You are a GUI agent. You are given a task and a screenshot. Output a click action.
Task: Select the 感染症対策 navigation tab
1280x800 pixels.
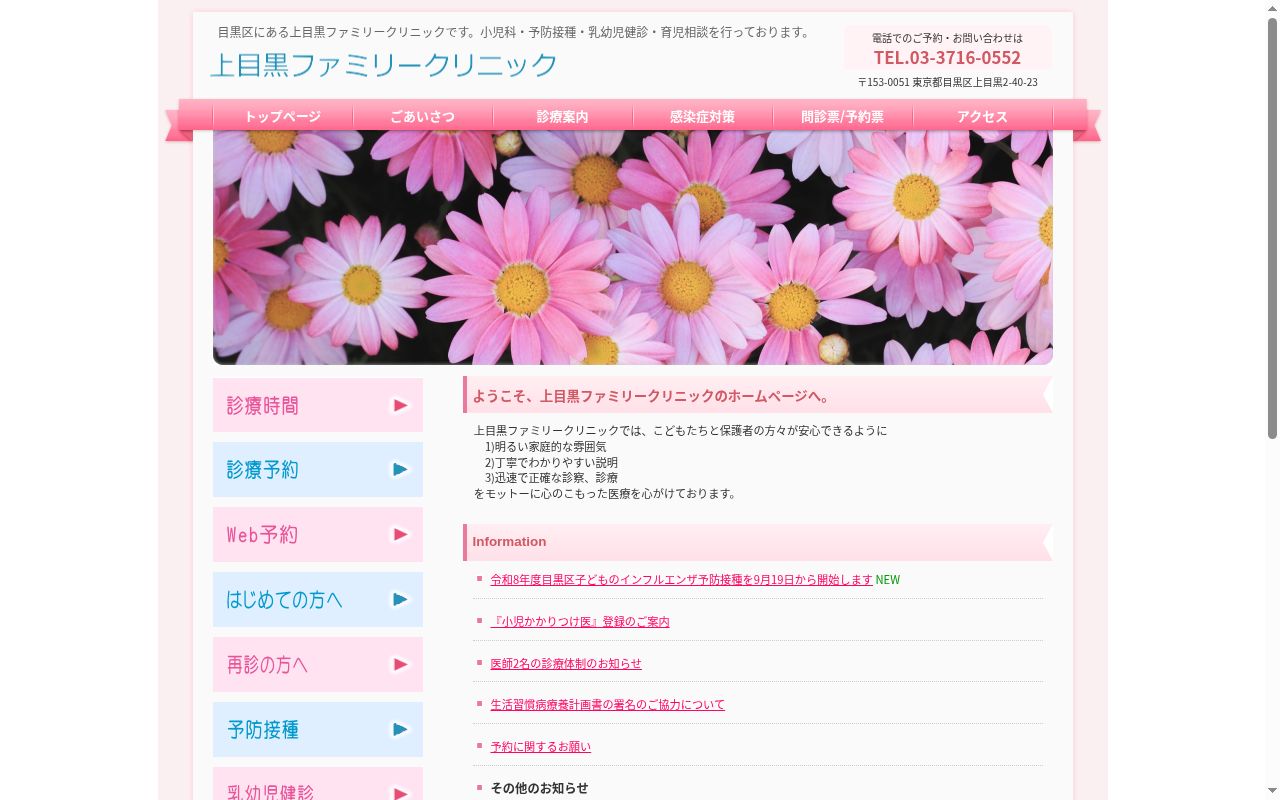[x=703, y=116]
